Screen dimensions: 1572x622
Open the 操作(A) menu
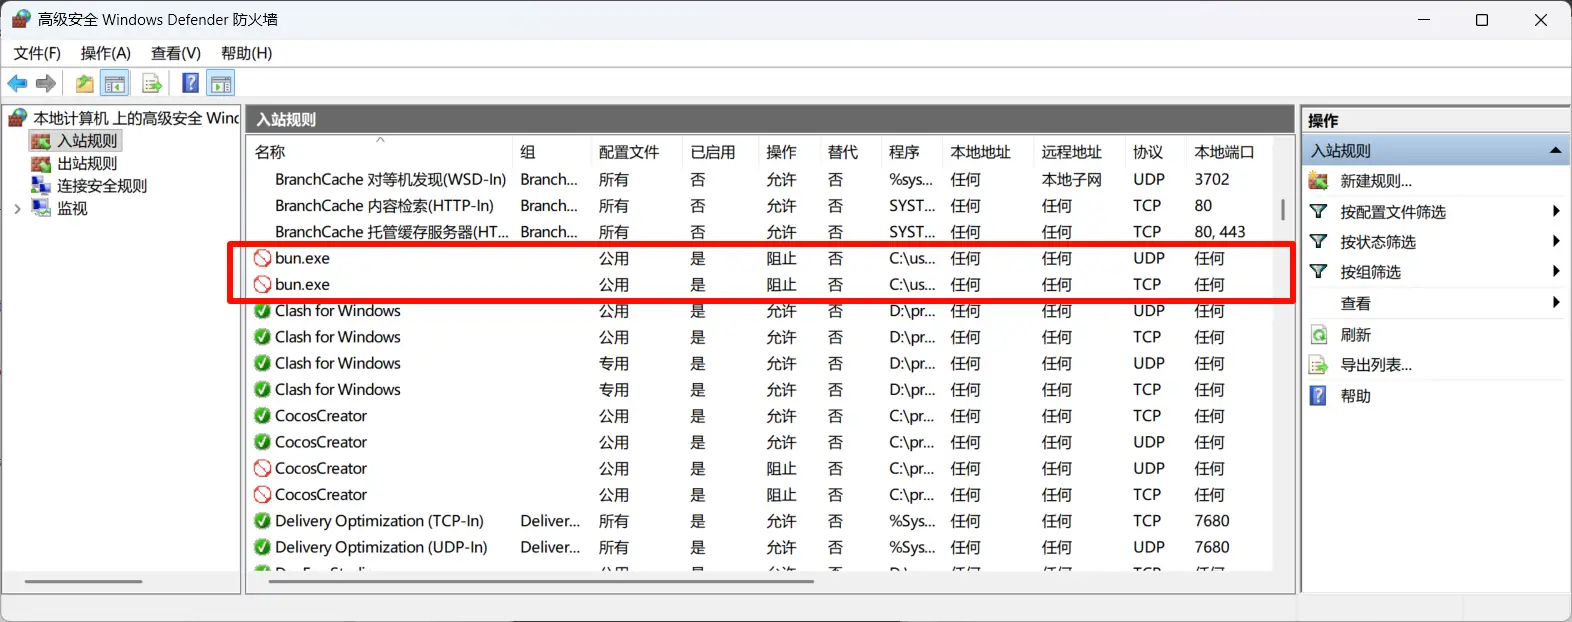coord(105,53)
